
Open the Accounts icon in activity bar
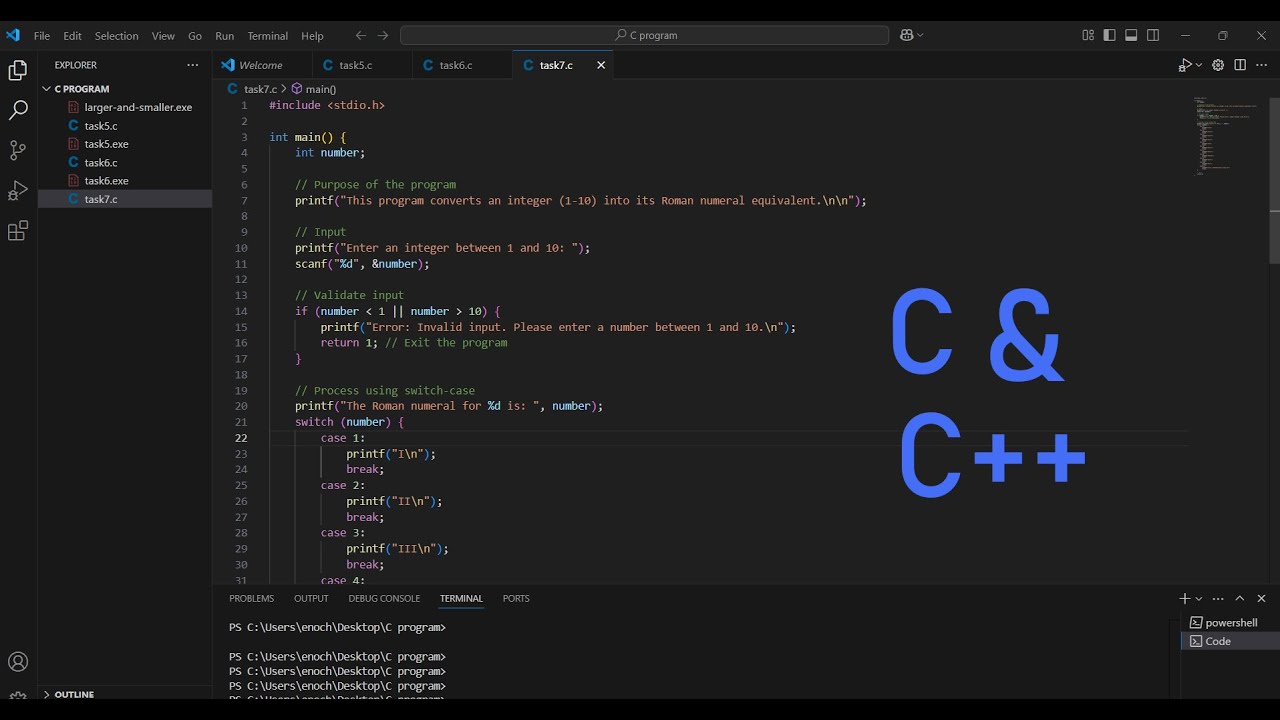pyautogui.click(x=18, y=662)
